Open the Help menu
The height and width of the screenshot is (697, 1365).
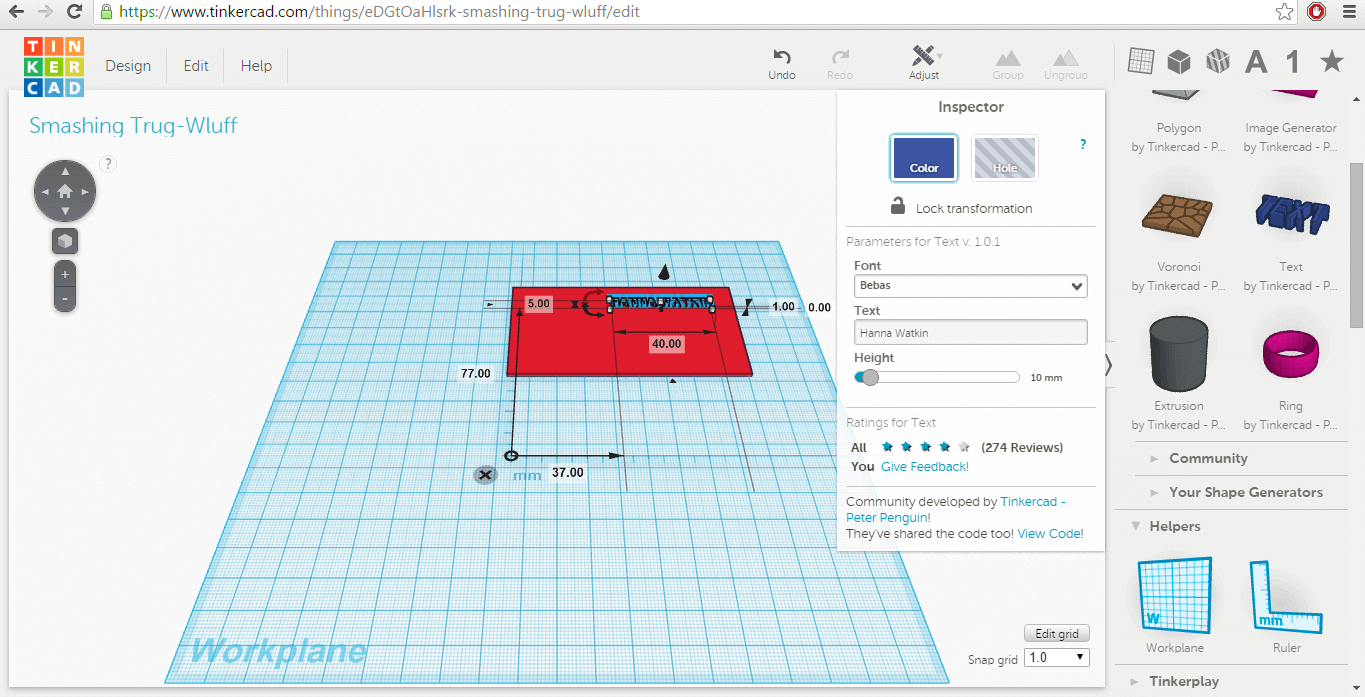tap(256, 66)
